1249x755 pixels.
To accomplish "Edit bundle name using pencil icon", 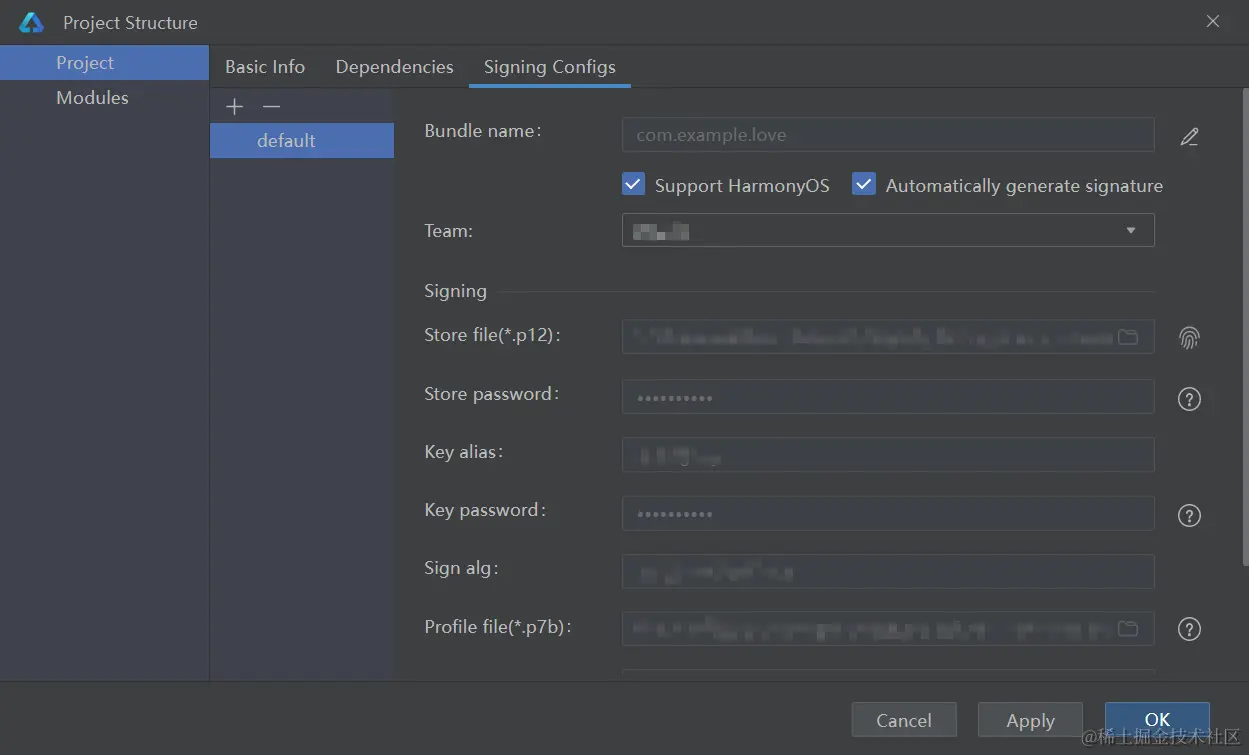I will [x=1189, y=137].
